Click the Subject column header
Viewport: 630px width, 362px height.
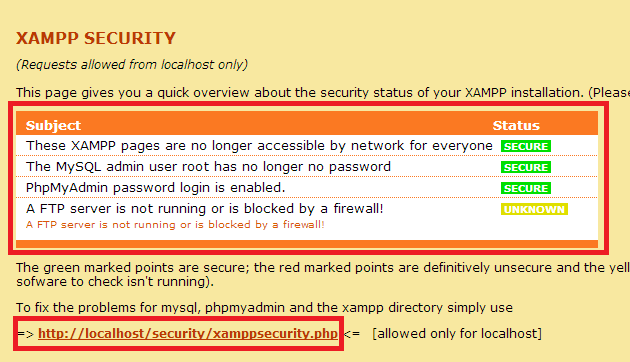[53, 125]
